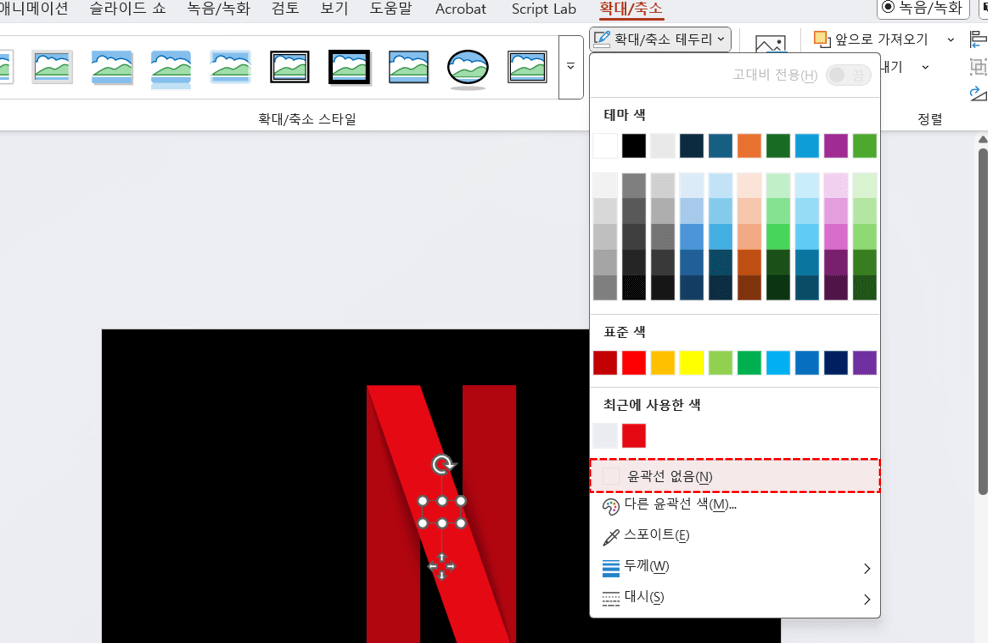Toggle the 고대비 전용 switch
Image resolution: width=988 pixels, height=643 pixels.
(x=848, y=73)
